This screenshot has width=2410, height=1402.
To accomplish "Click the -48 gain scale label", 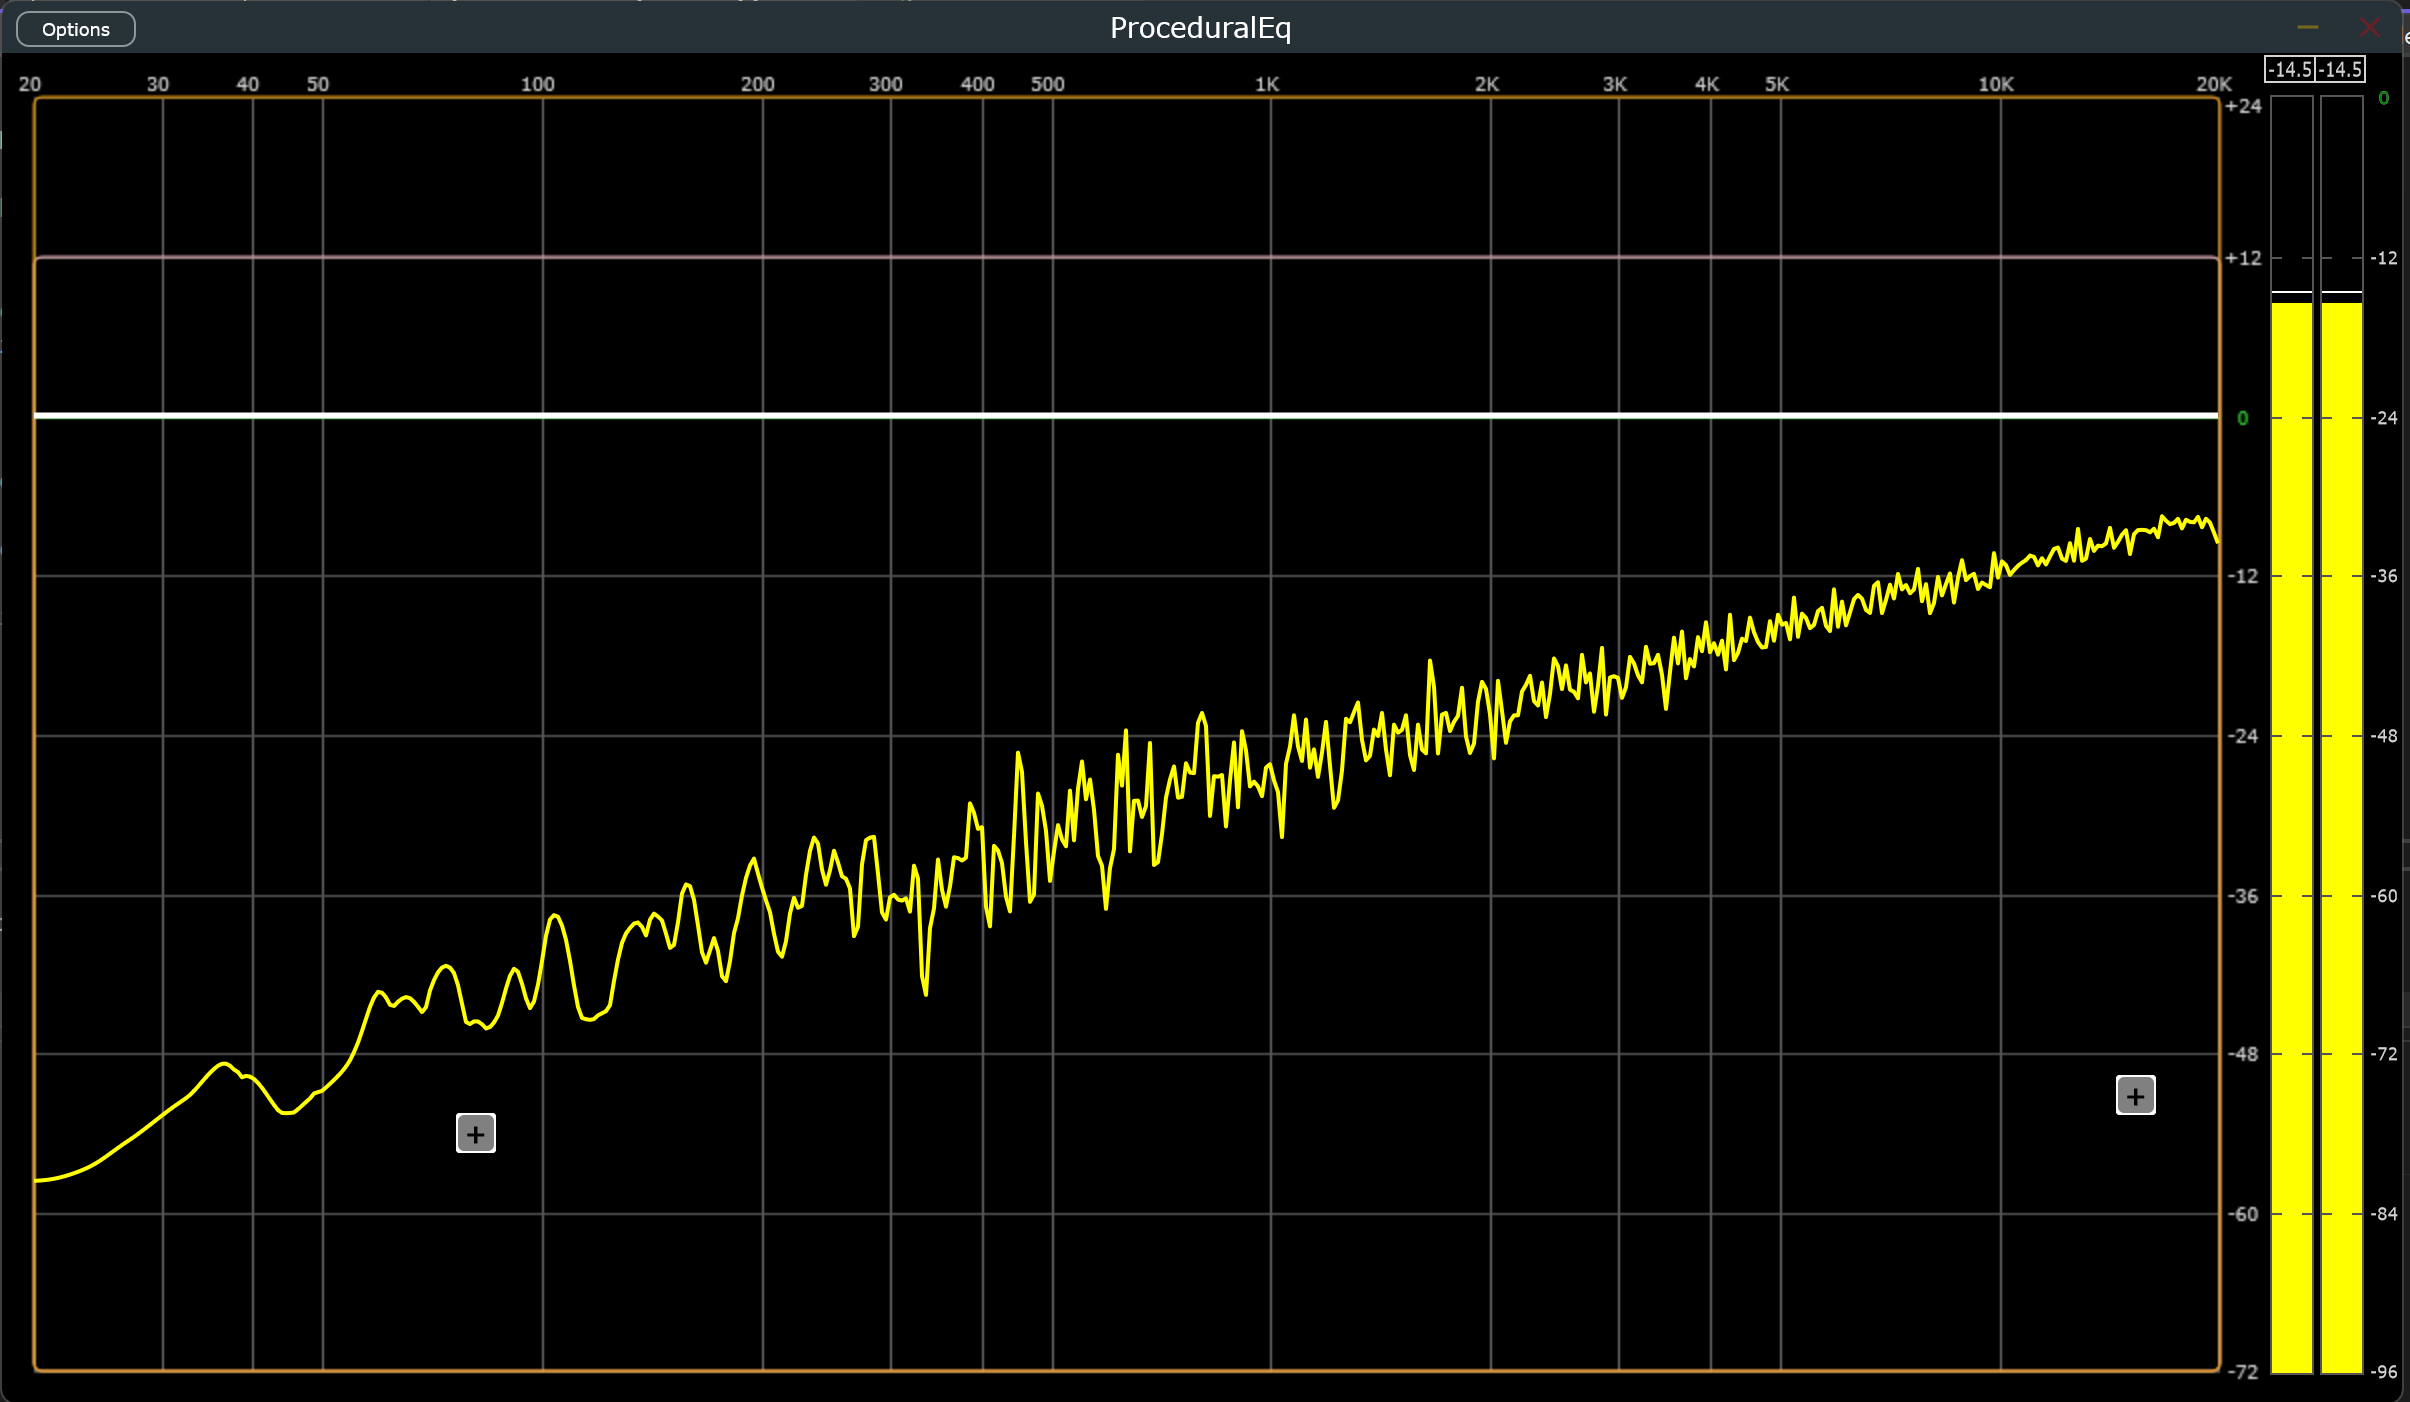I will (x=2243, y=1054).
